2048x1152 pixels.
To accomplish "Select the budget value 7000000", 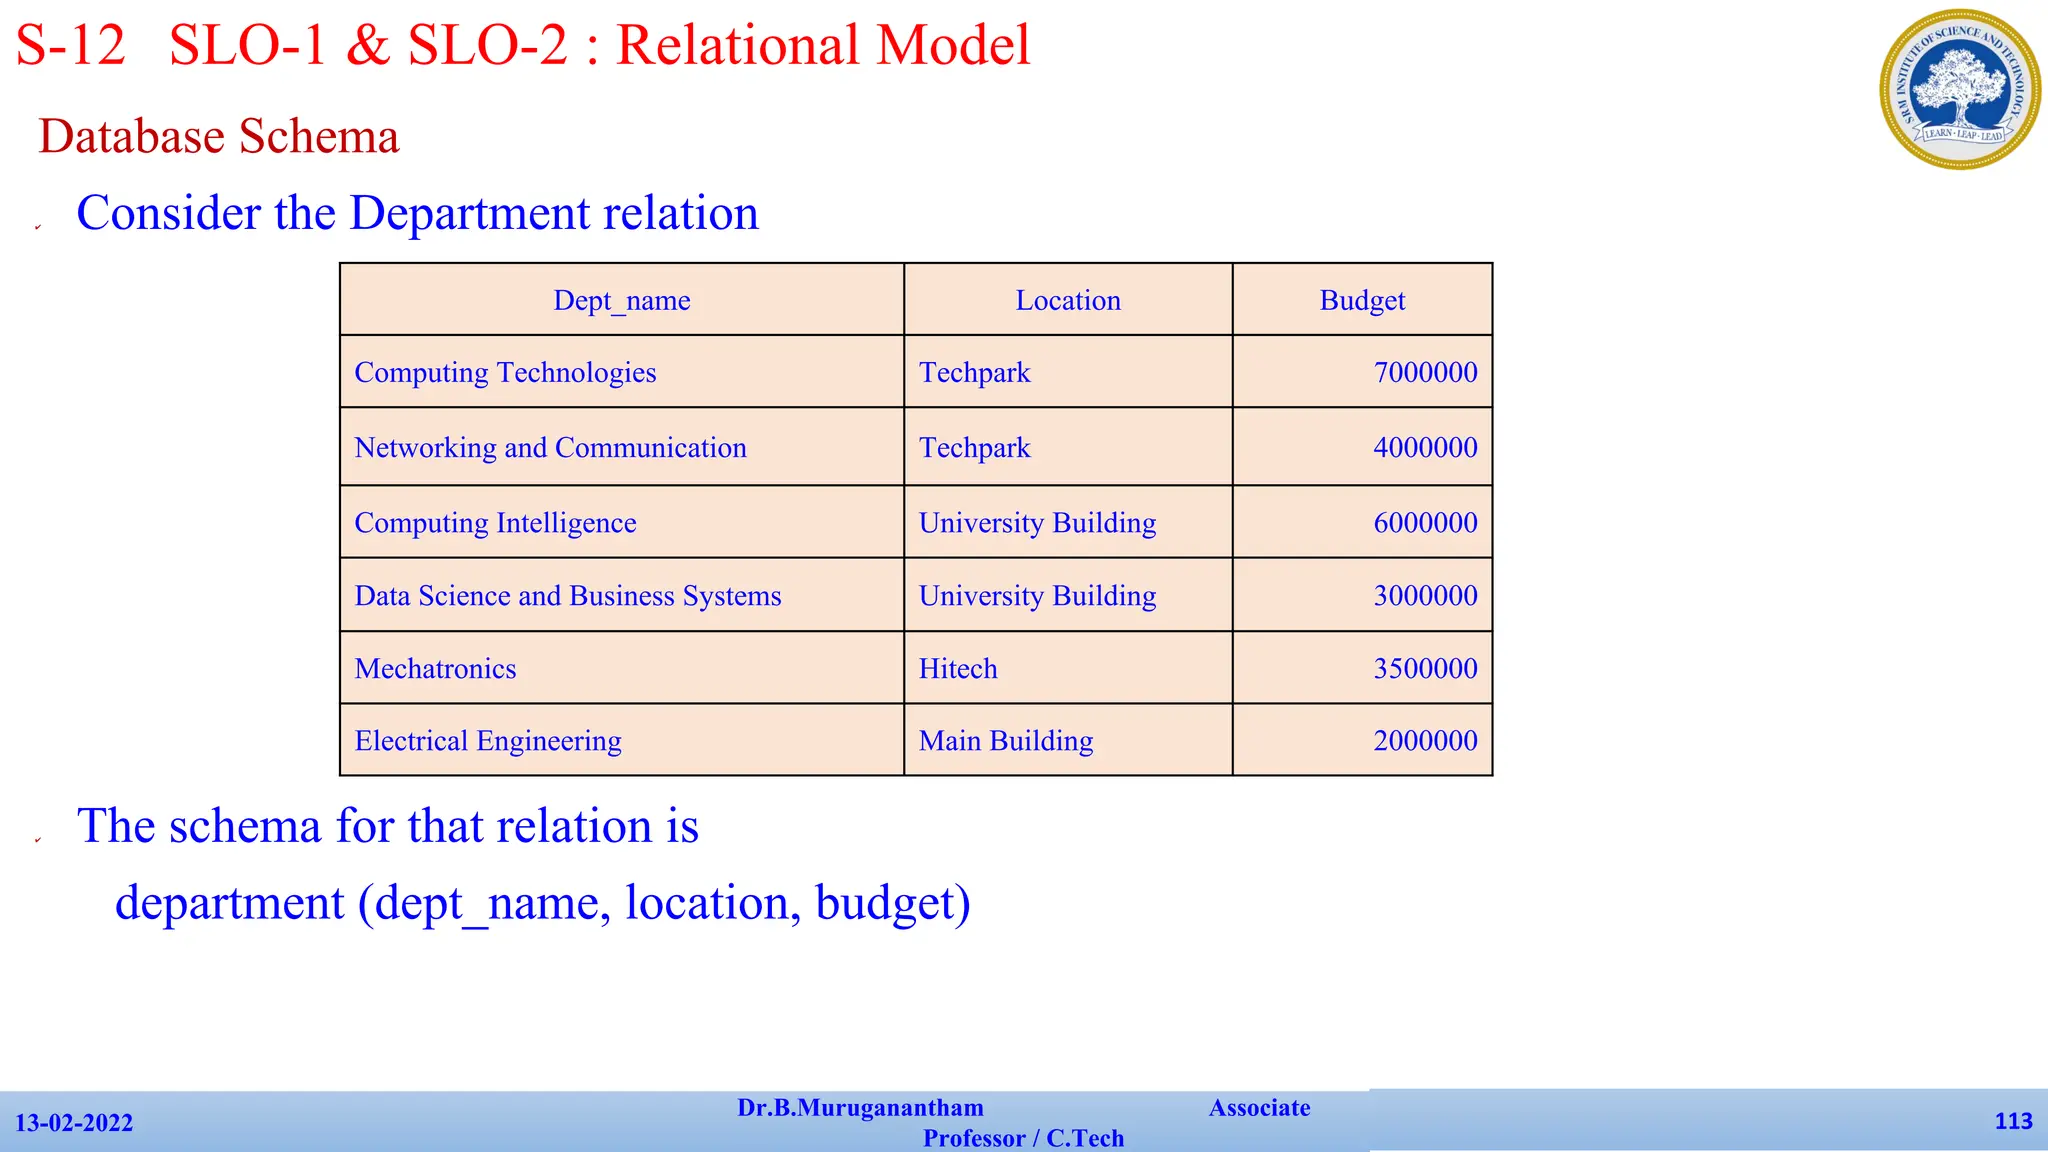I will tap(1425, 372).
